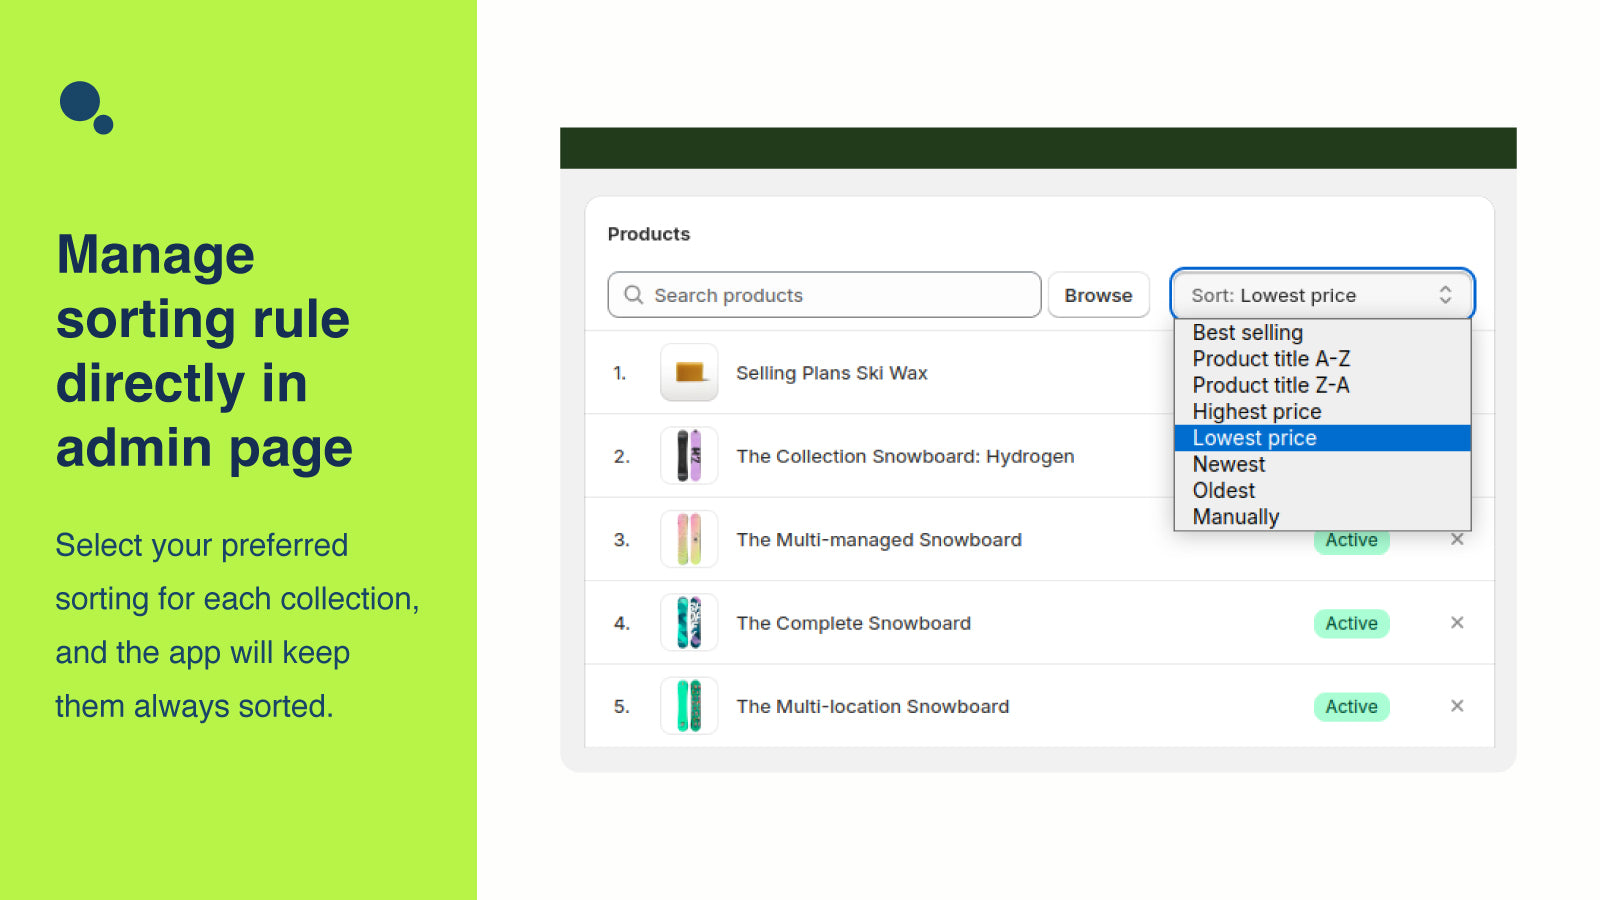Screen dimensions: 1600x900
Task: Choose Manually sort option
Action: (x=1236, y=517)
